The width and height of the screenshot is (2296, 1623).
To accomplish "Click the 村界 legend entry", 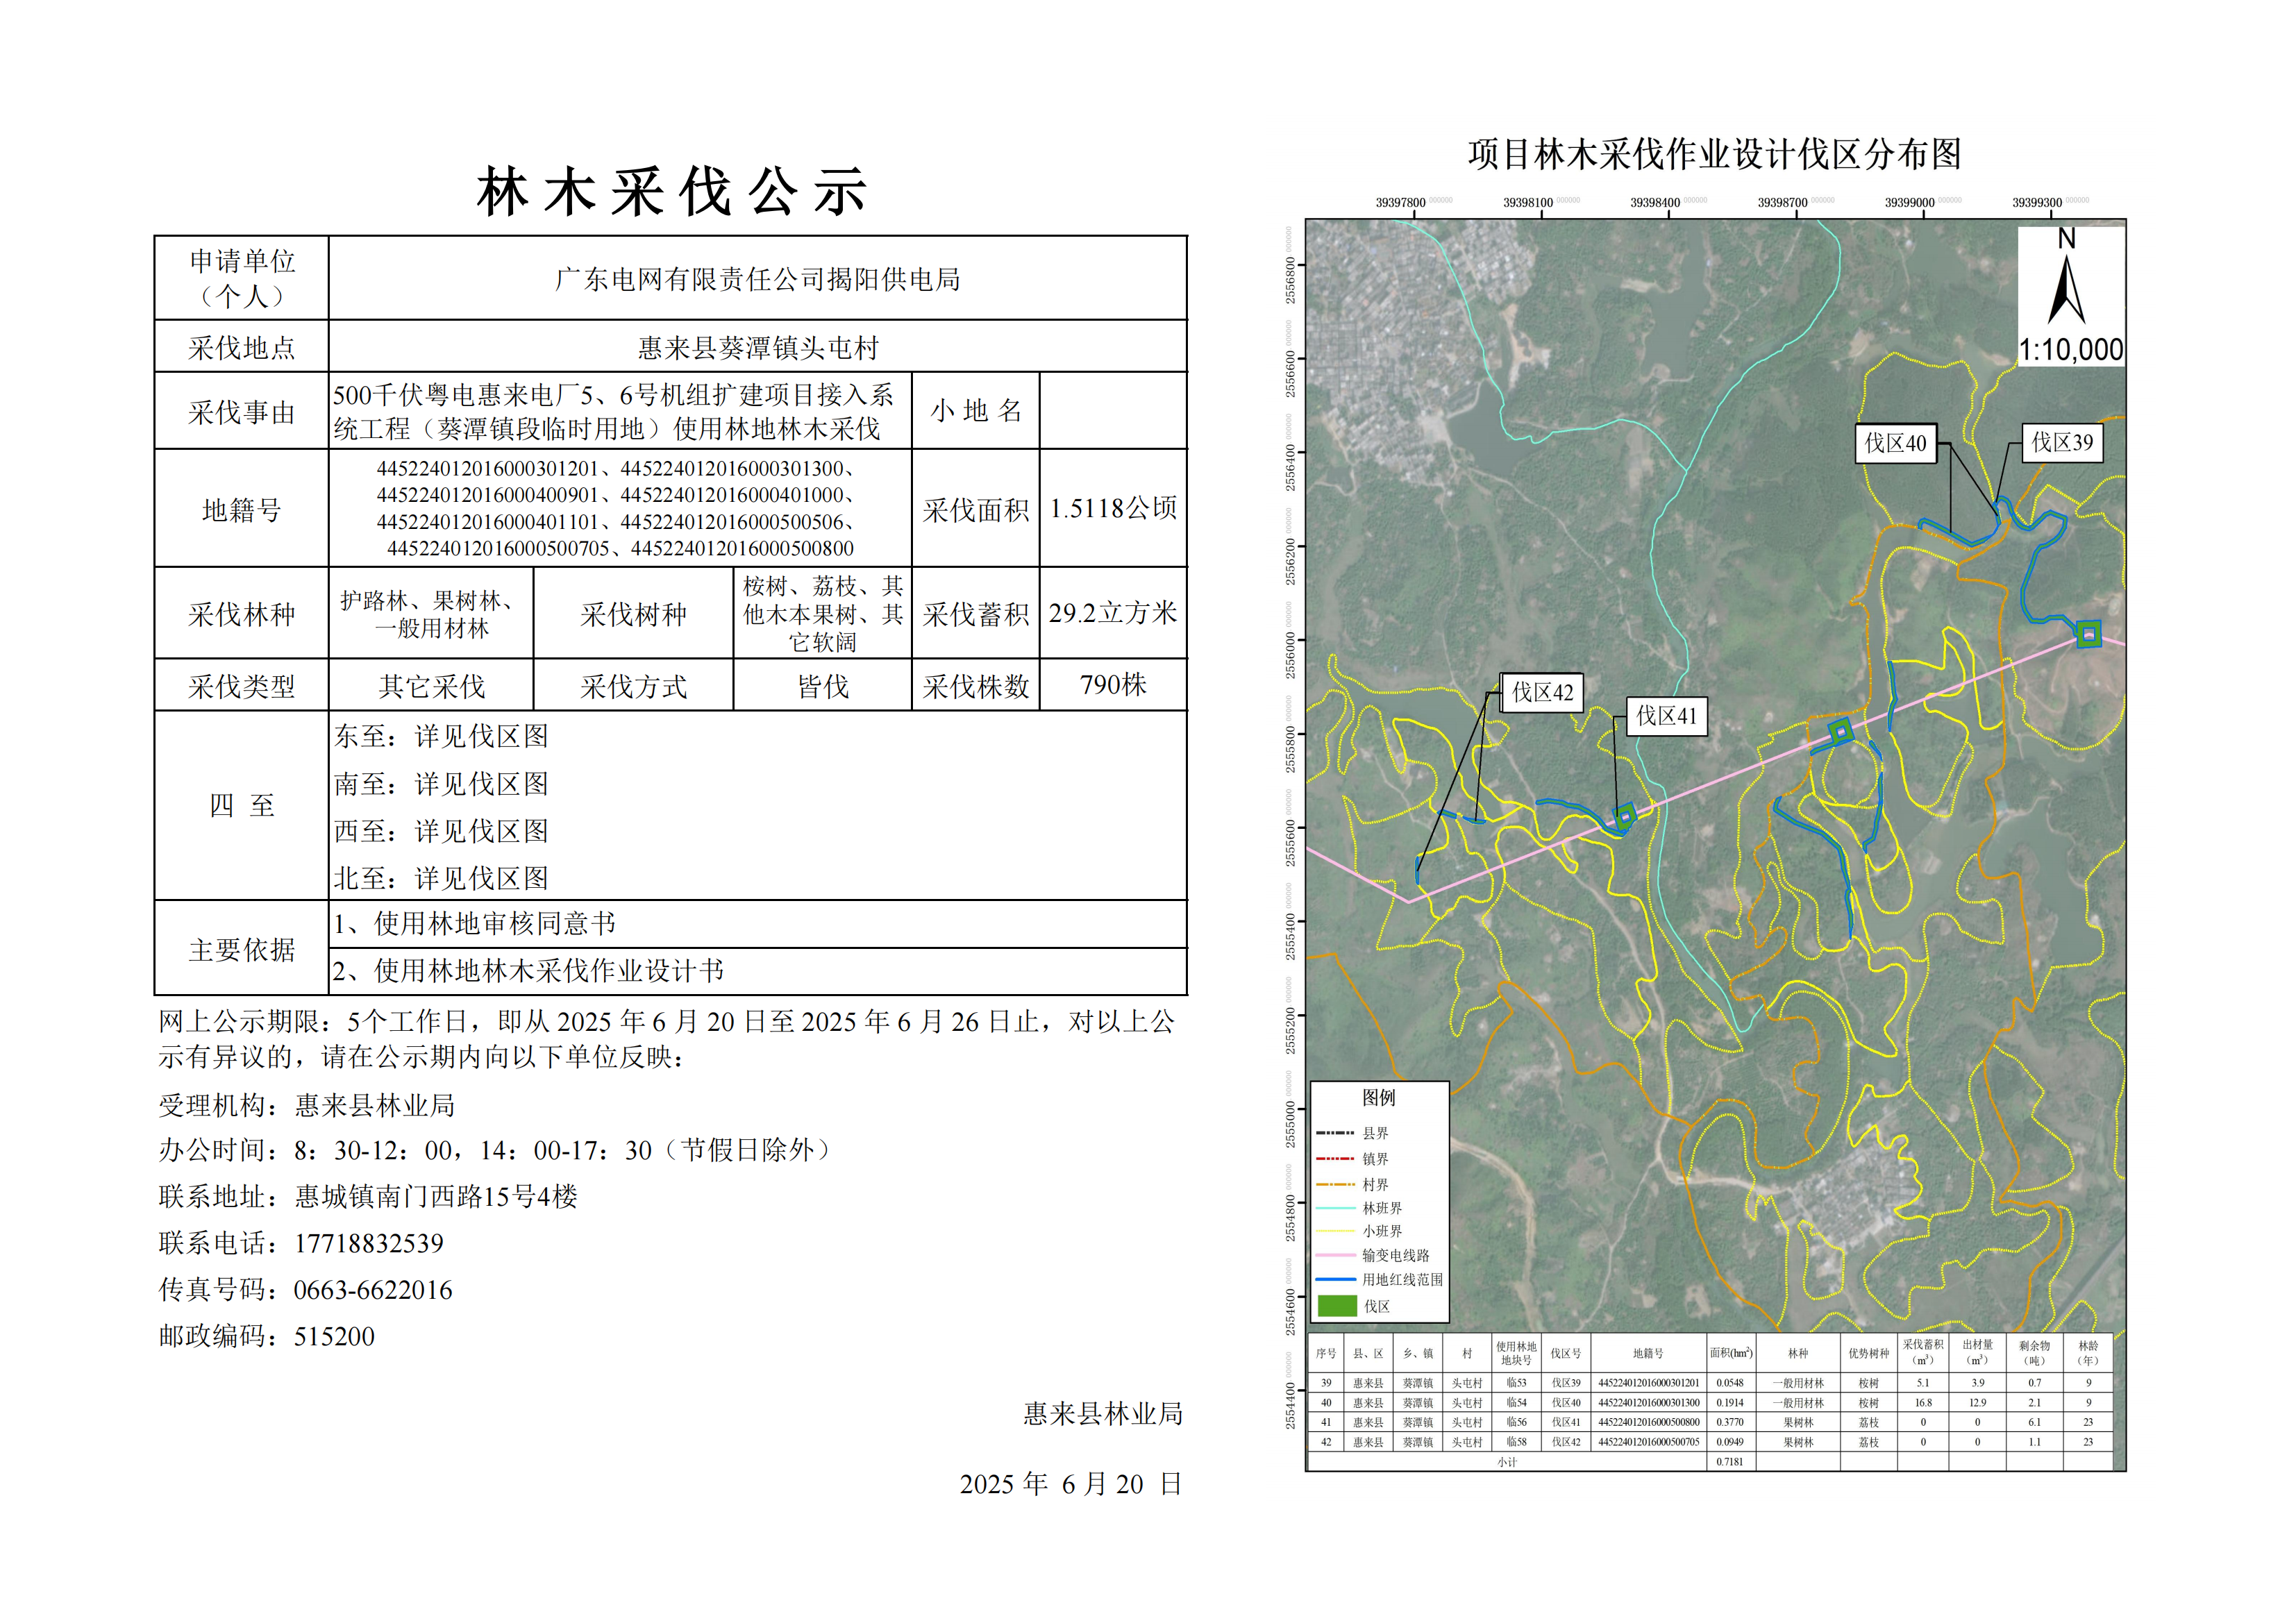I will tap(1353, 1184).
